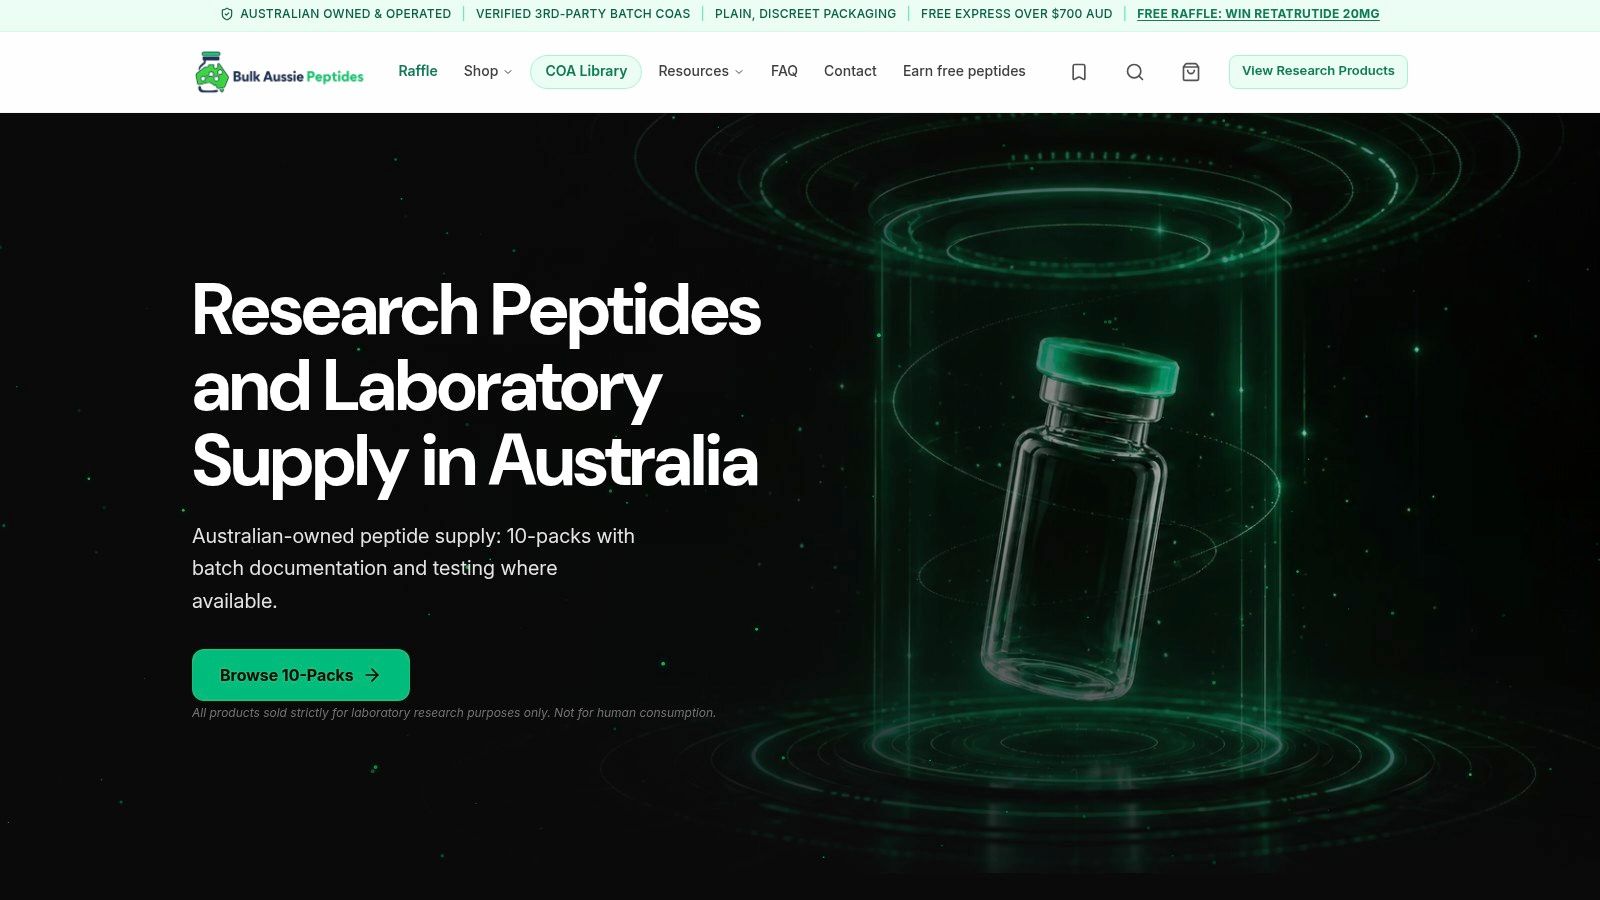Open the saved bookmarks icon
This screenshot has width=1600, height=900.
[1079, 72]
